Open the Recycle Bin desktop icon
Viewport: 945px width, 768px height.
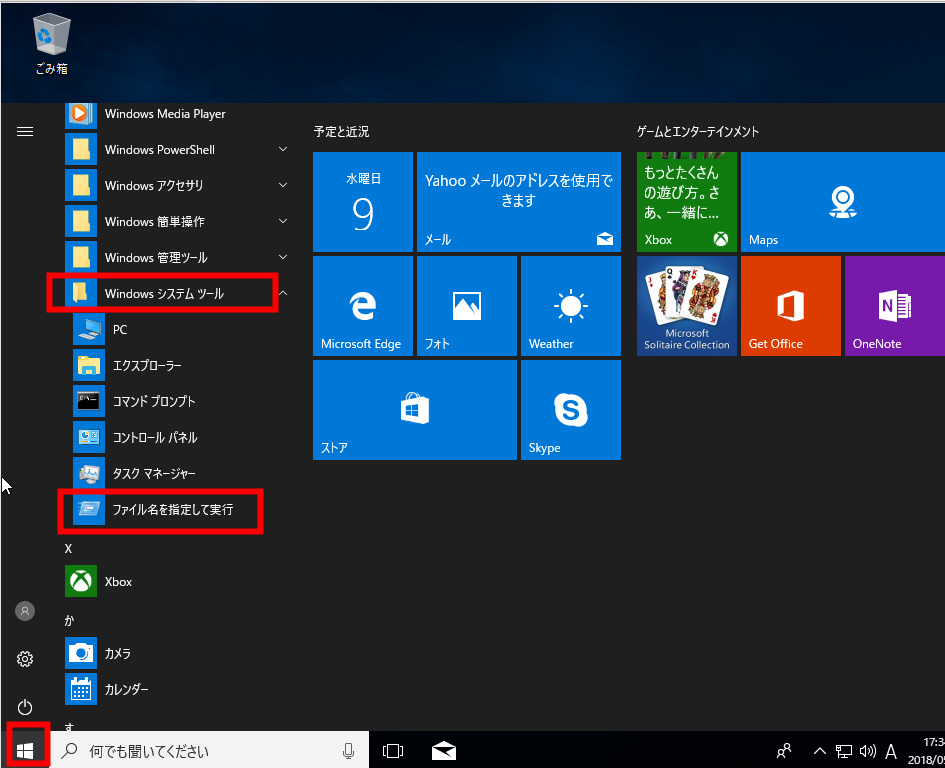point(51,44)
